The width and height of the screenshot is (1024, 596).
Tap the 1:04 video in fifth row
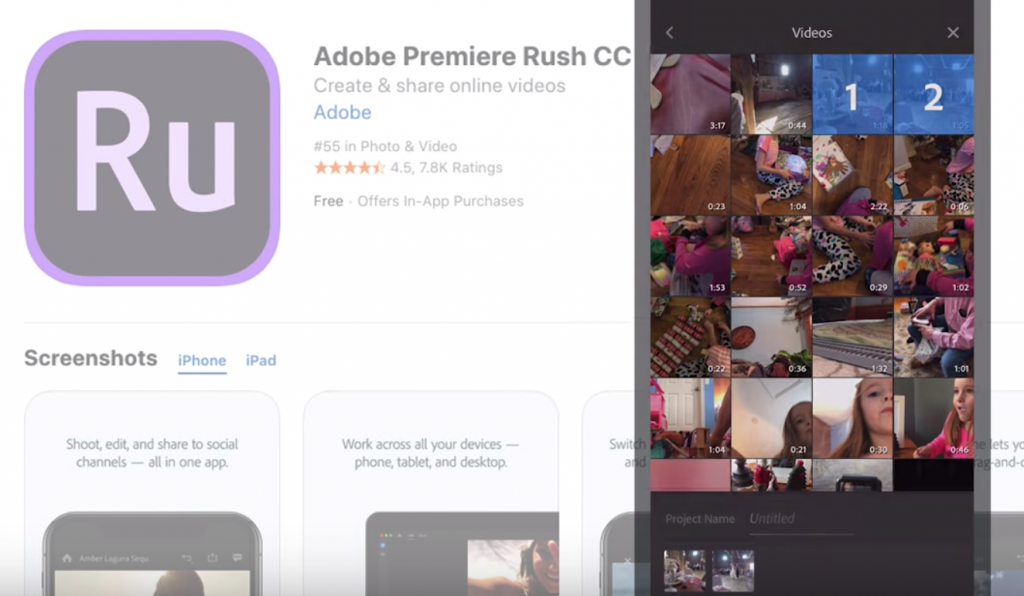(x=690, y=418)
